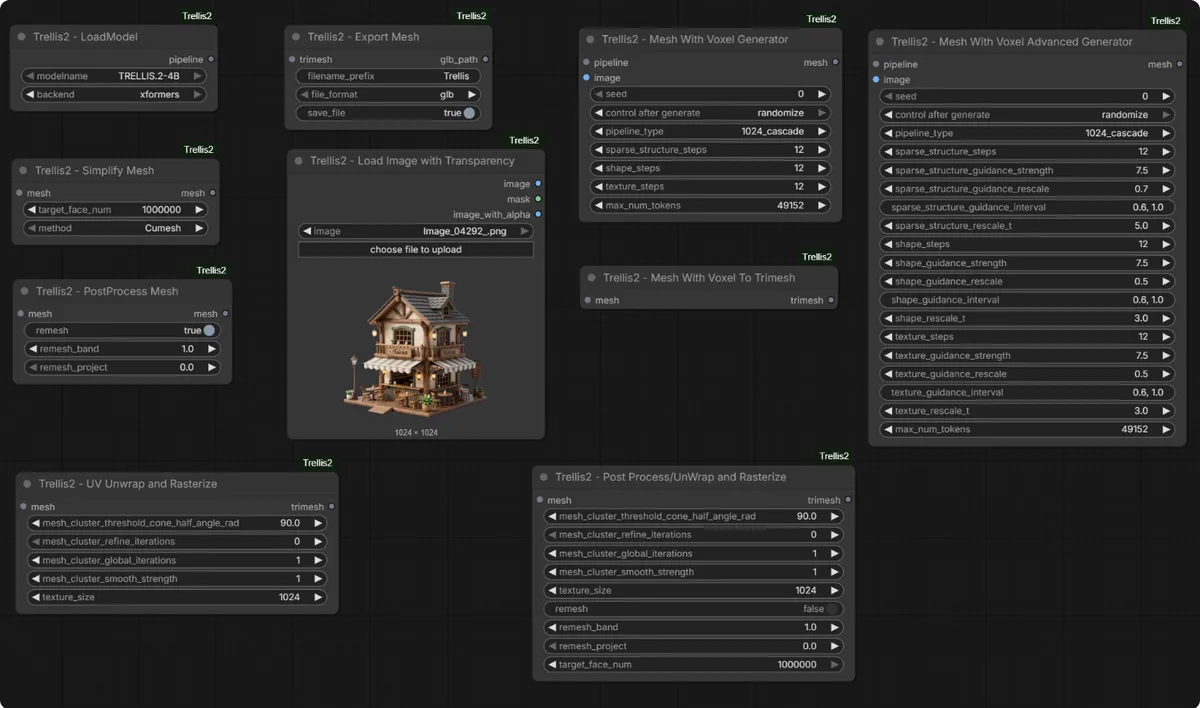Click the trimesh output socket on Mesh With Voxel To Trimesh
The width and height of the screenshot is (1200, 708).
(x=831, y=300)
